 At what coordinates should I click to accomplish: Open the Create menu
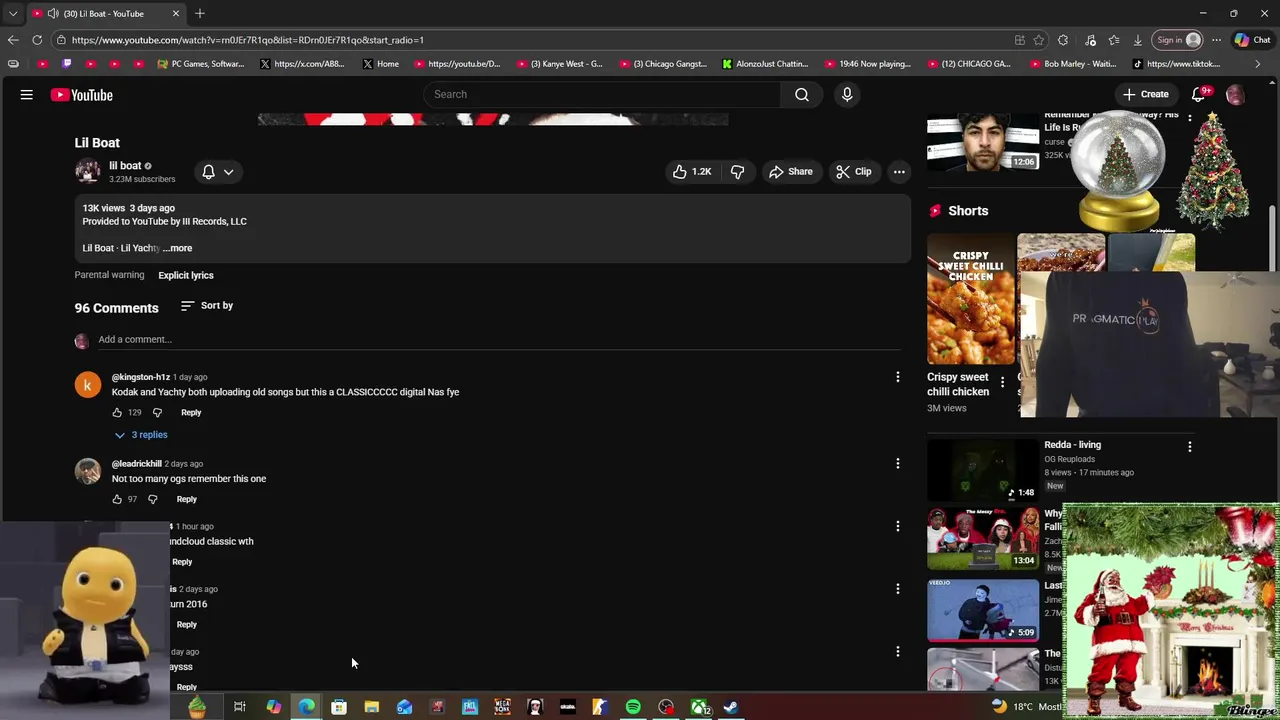pyautogui.click(x=1146, y=94)
